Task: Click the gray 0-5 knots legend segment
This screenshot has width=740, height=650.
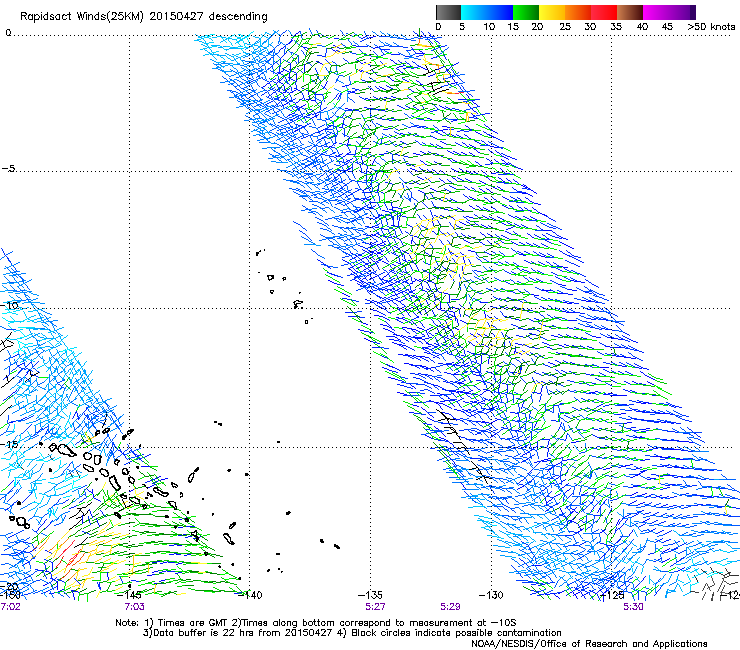Action: pyautogui.click(x=448, y=12)
